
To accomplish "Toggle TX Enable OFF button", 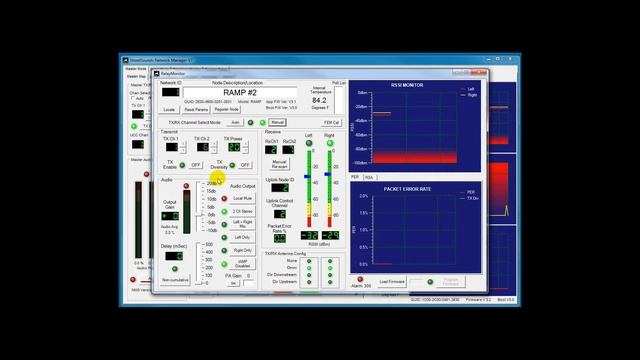I will [x=196, y=165].
